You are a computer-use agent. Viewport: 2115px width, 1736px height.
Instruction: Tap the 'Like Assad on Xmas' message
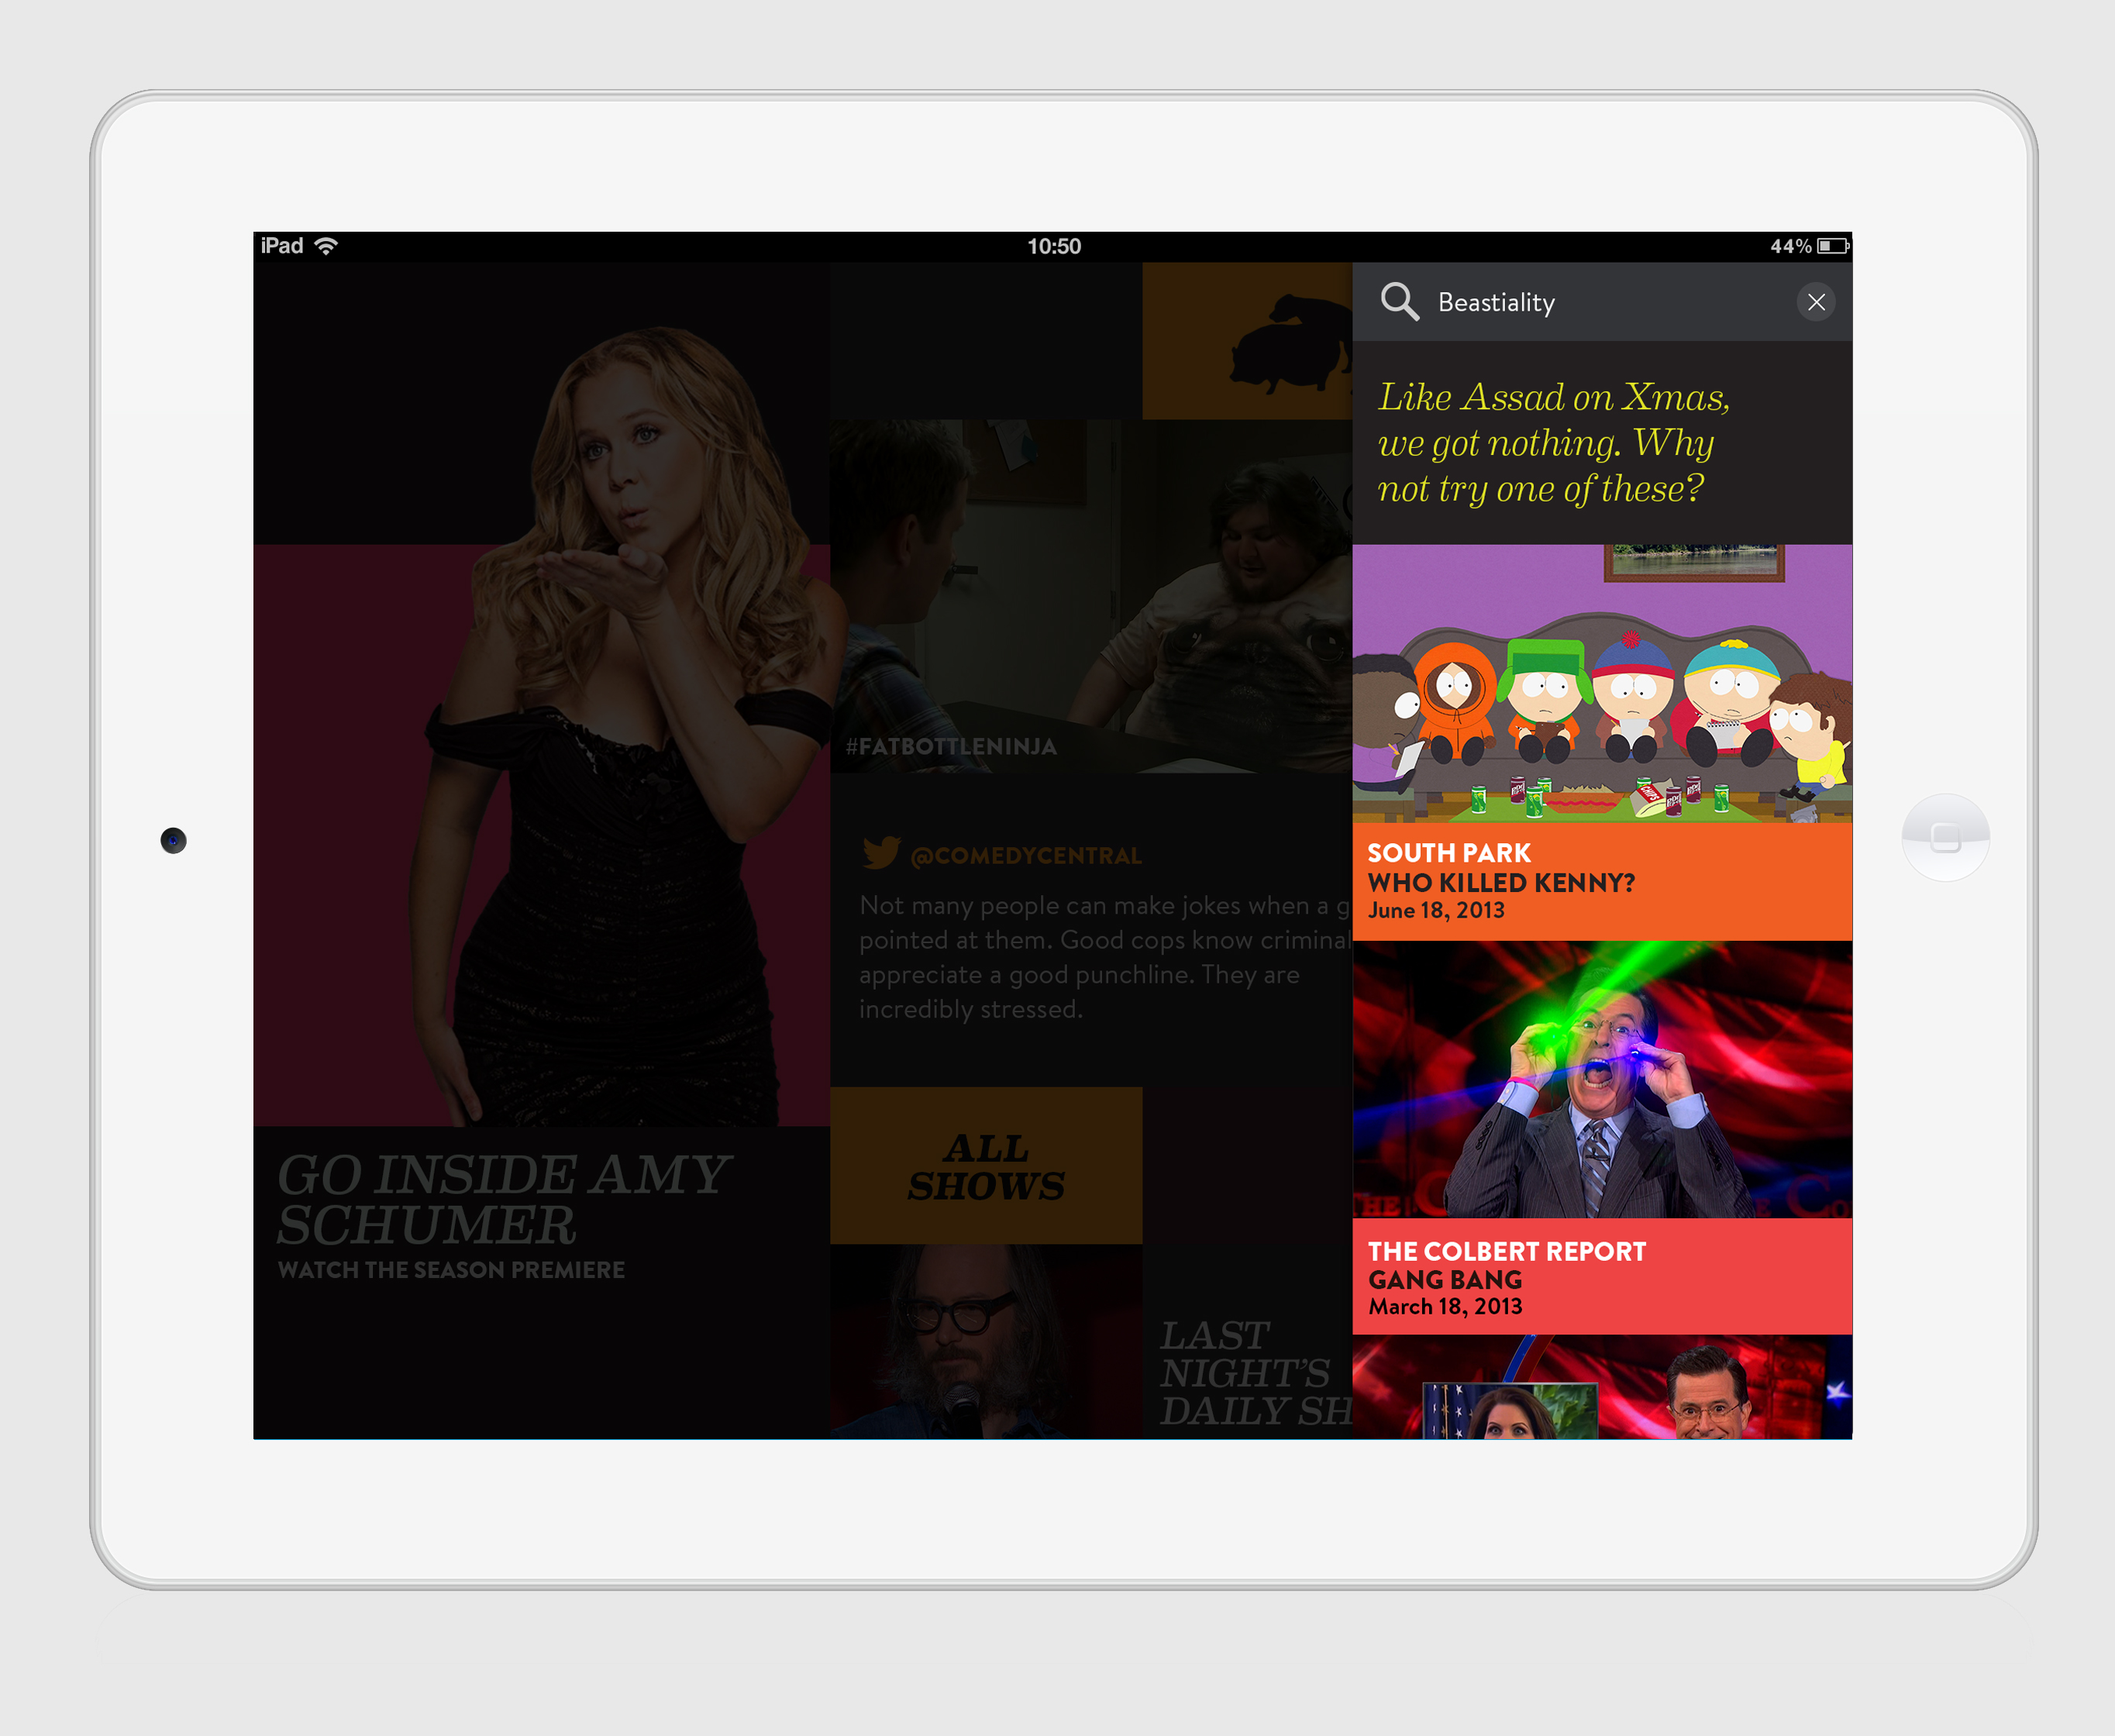click(x=1553, y=443)
